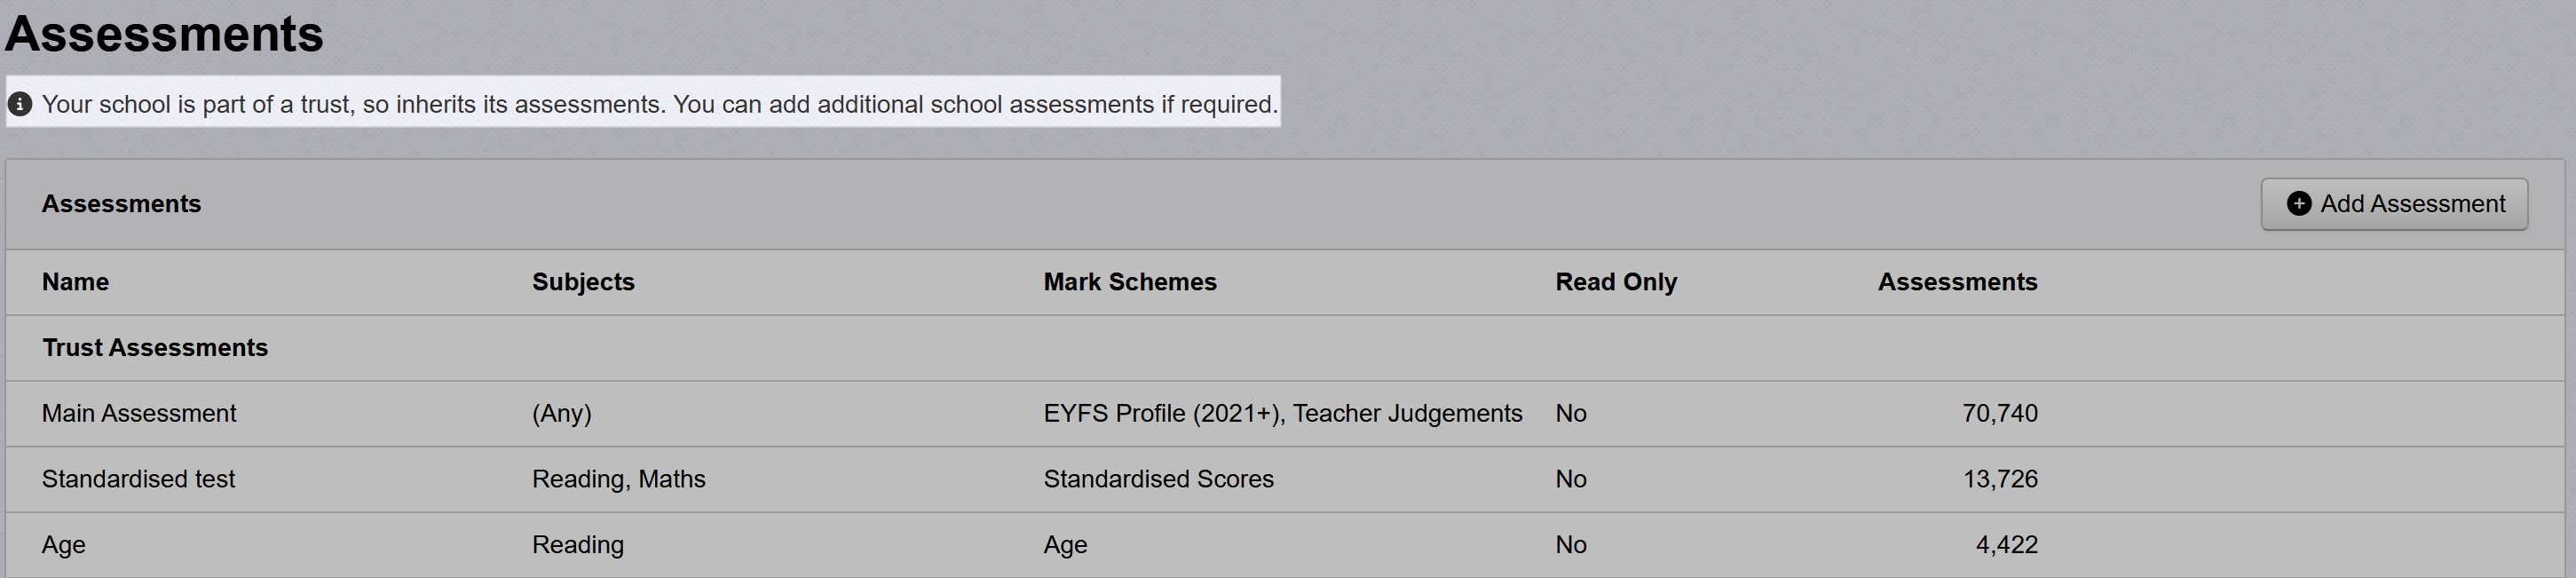The height and width of the screenshot is (578, 2576).
Task: Click the Assessments column header in the table
Action: [1956, 282]
